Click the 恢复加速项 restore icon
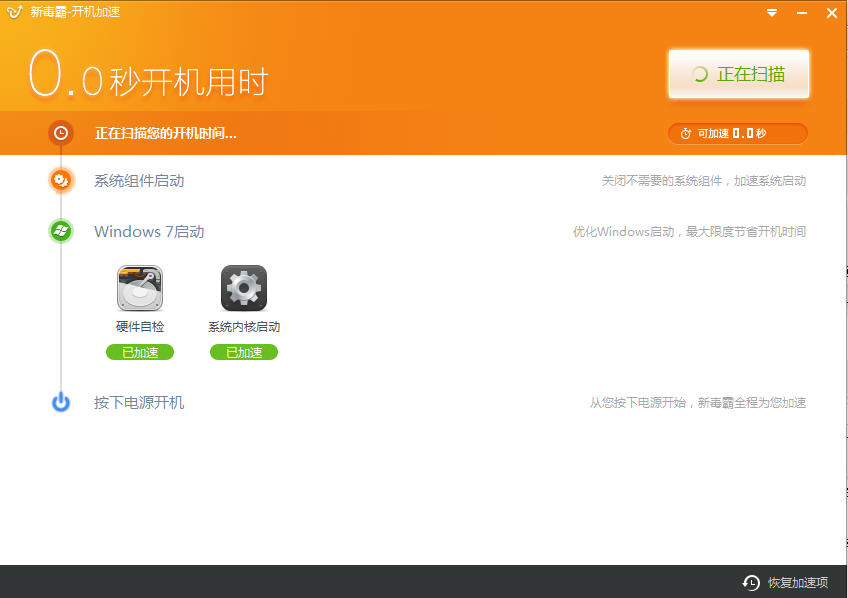848x598 pixels. coord(751,582)
